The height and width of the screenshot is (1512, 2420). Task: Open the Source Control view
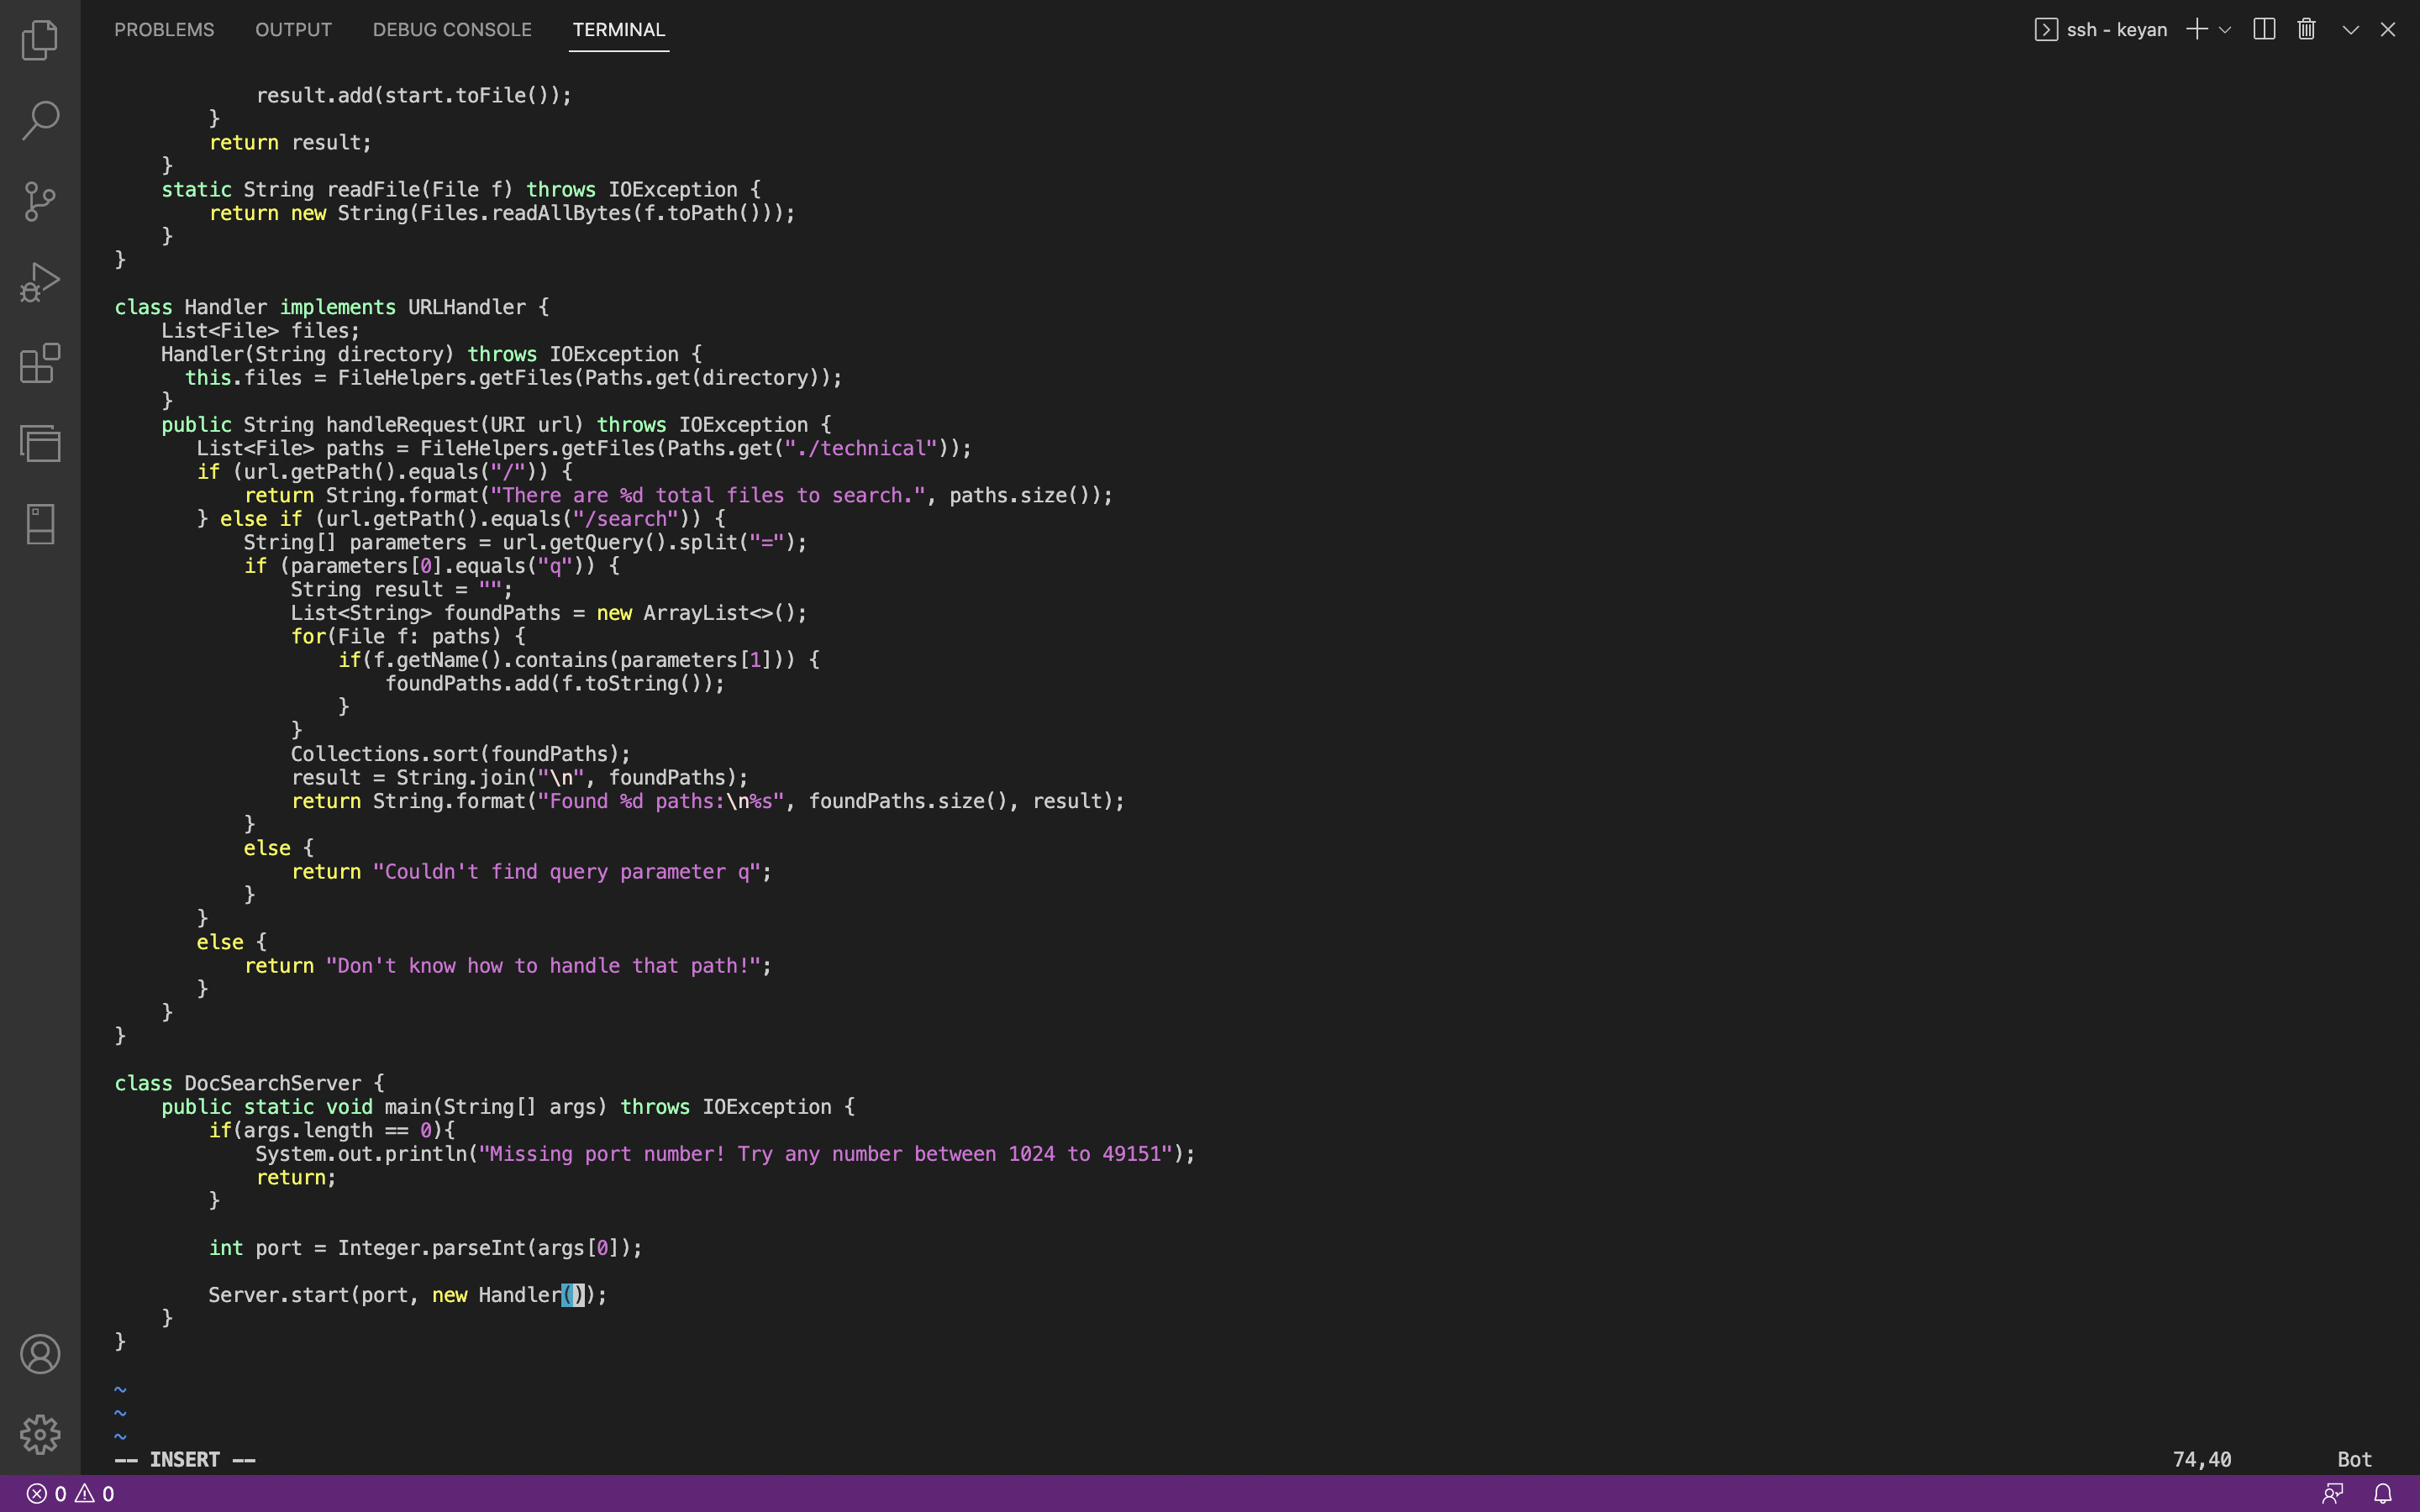tap(40, 201)
